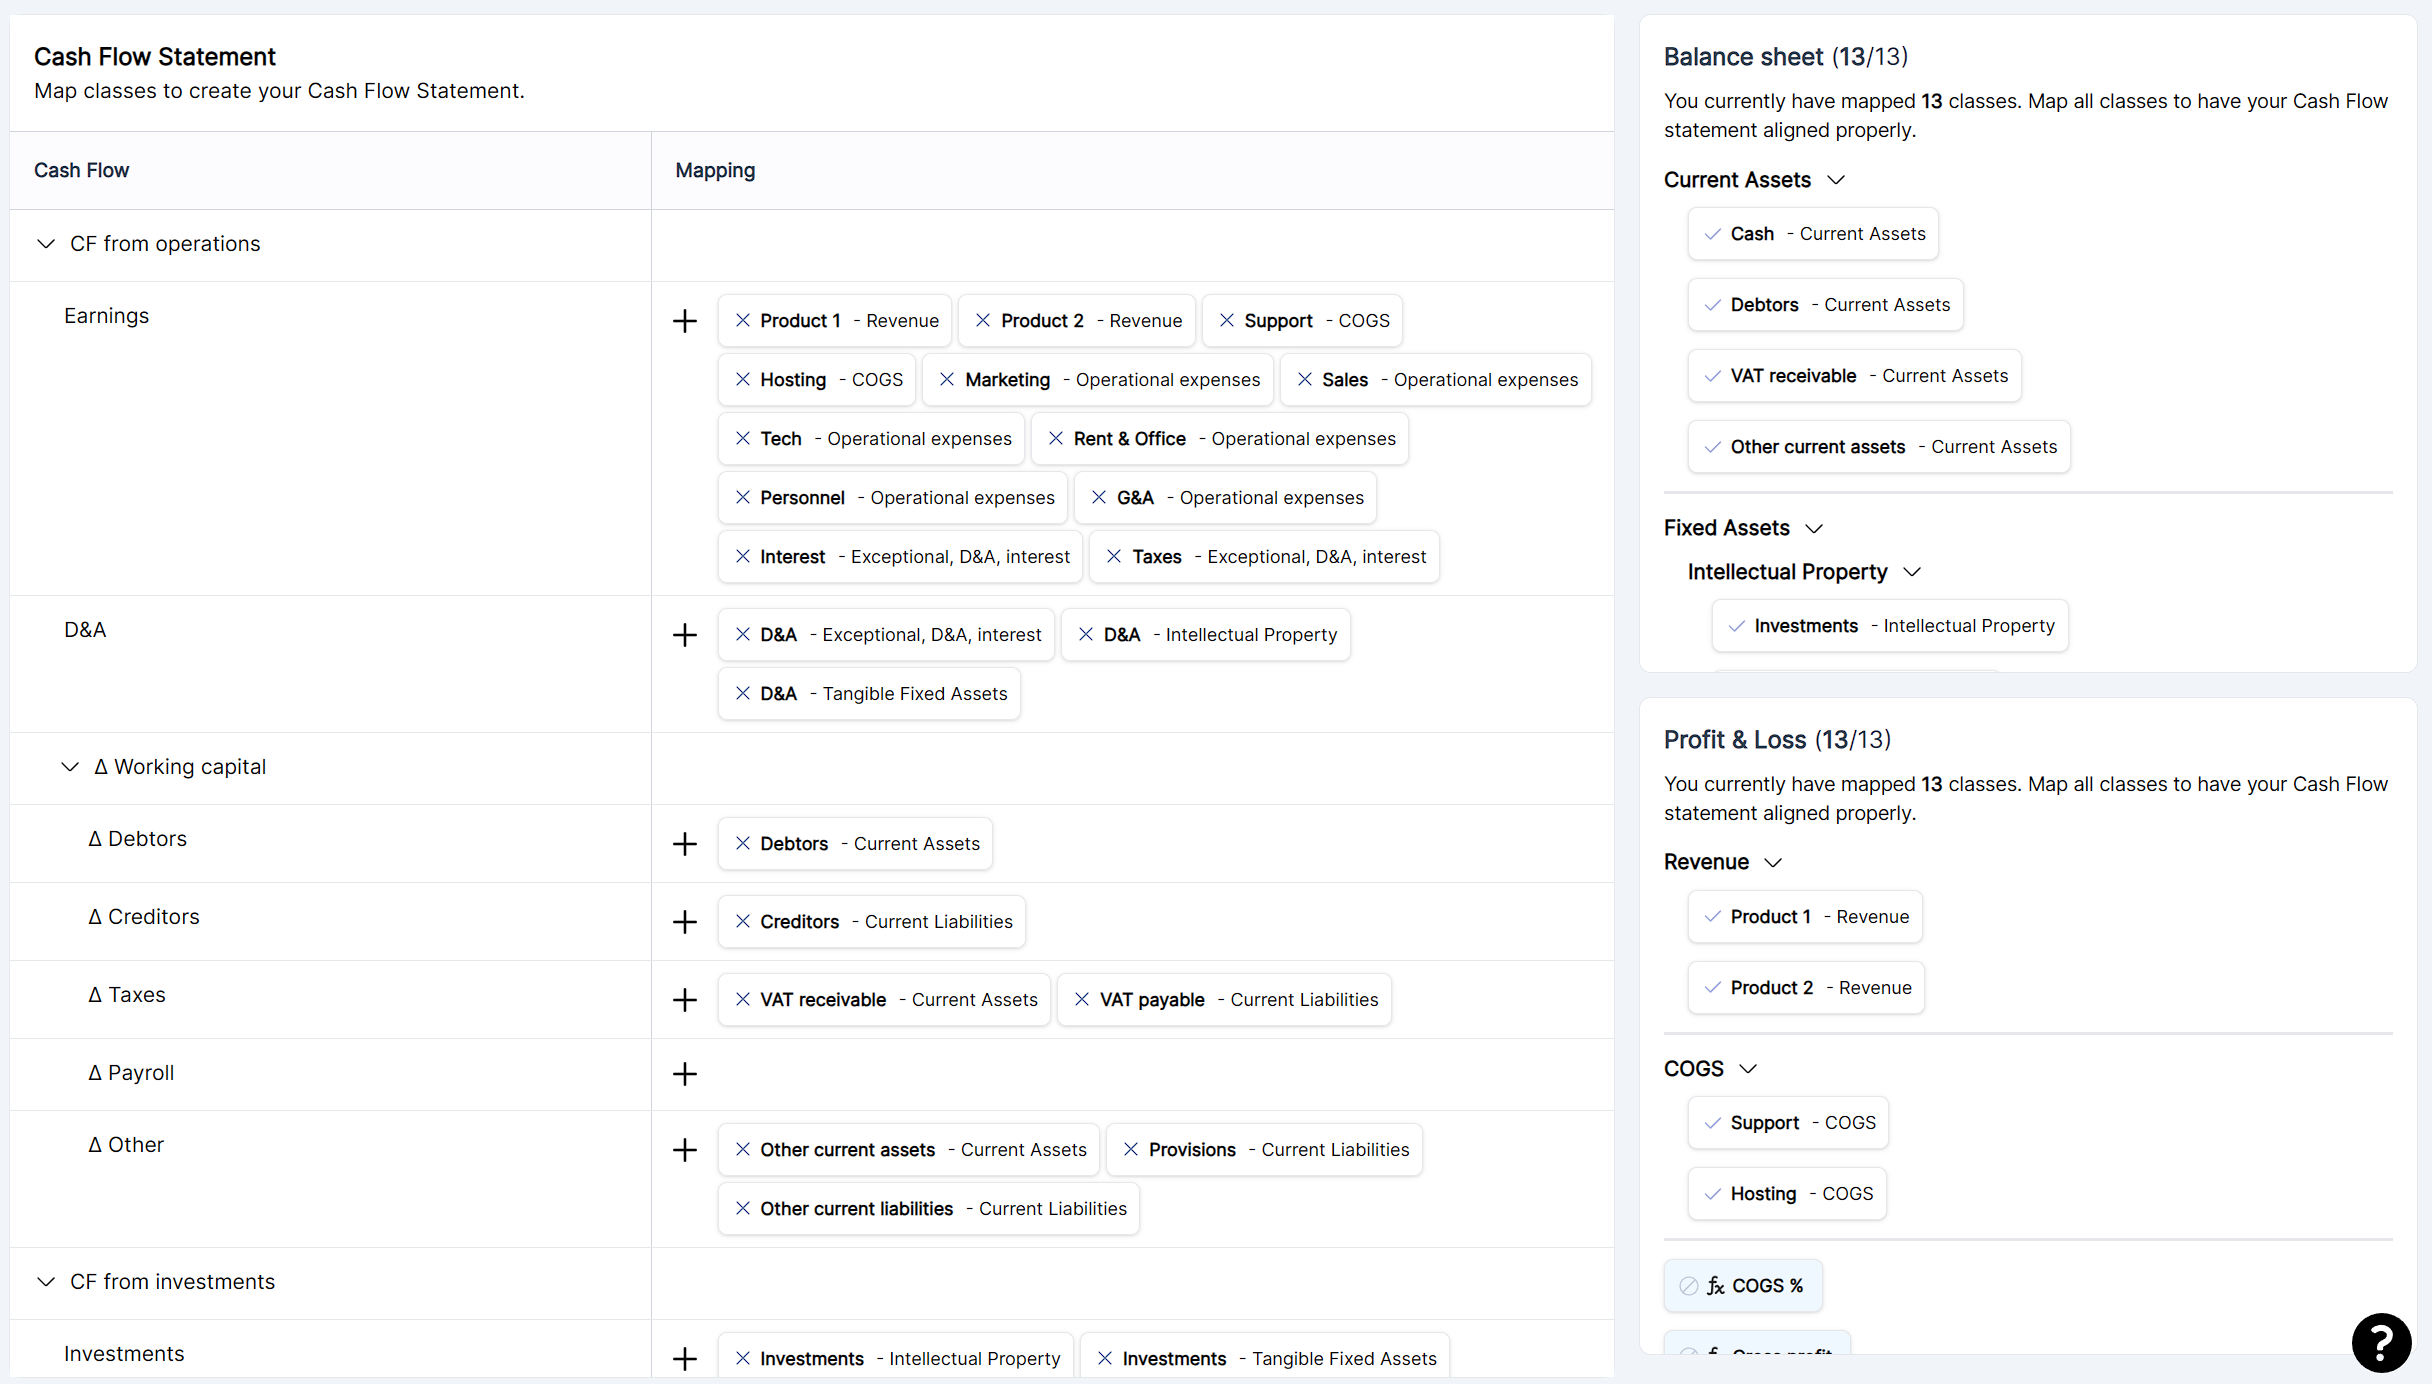
Task: Remove Provisions chip from Δ Other
Action: [1131, 1150]
